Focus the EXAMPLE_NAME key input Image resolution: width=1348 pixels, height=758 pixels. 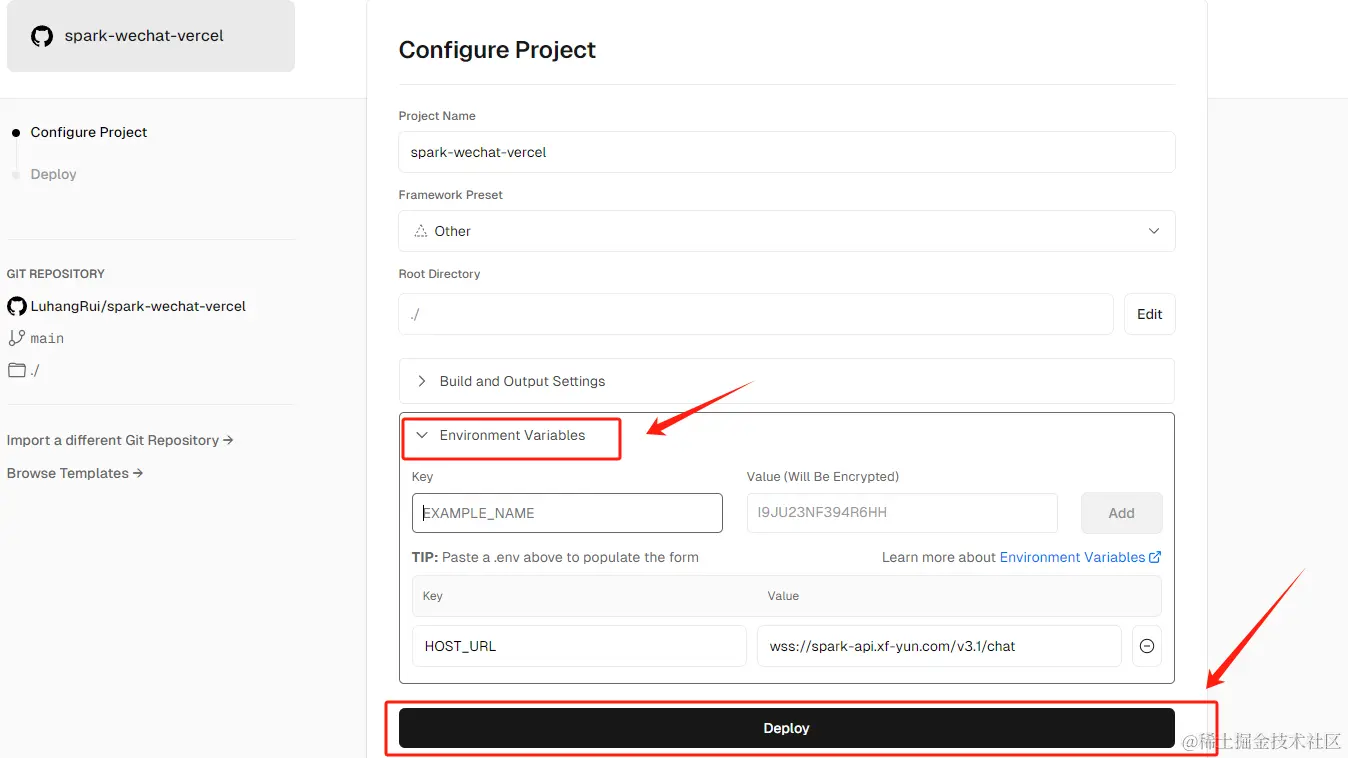(567, 513)
